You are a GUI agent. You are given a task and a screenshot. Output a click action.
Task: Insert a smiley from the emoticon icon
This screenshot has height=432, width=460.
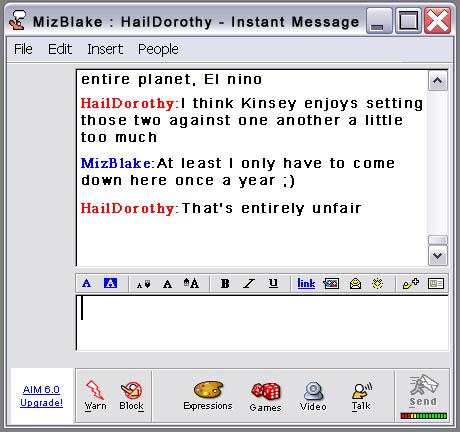377,284
